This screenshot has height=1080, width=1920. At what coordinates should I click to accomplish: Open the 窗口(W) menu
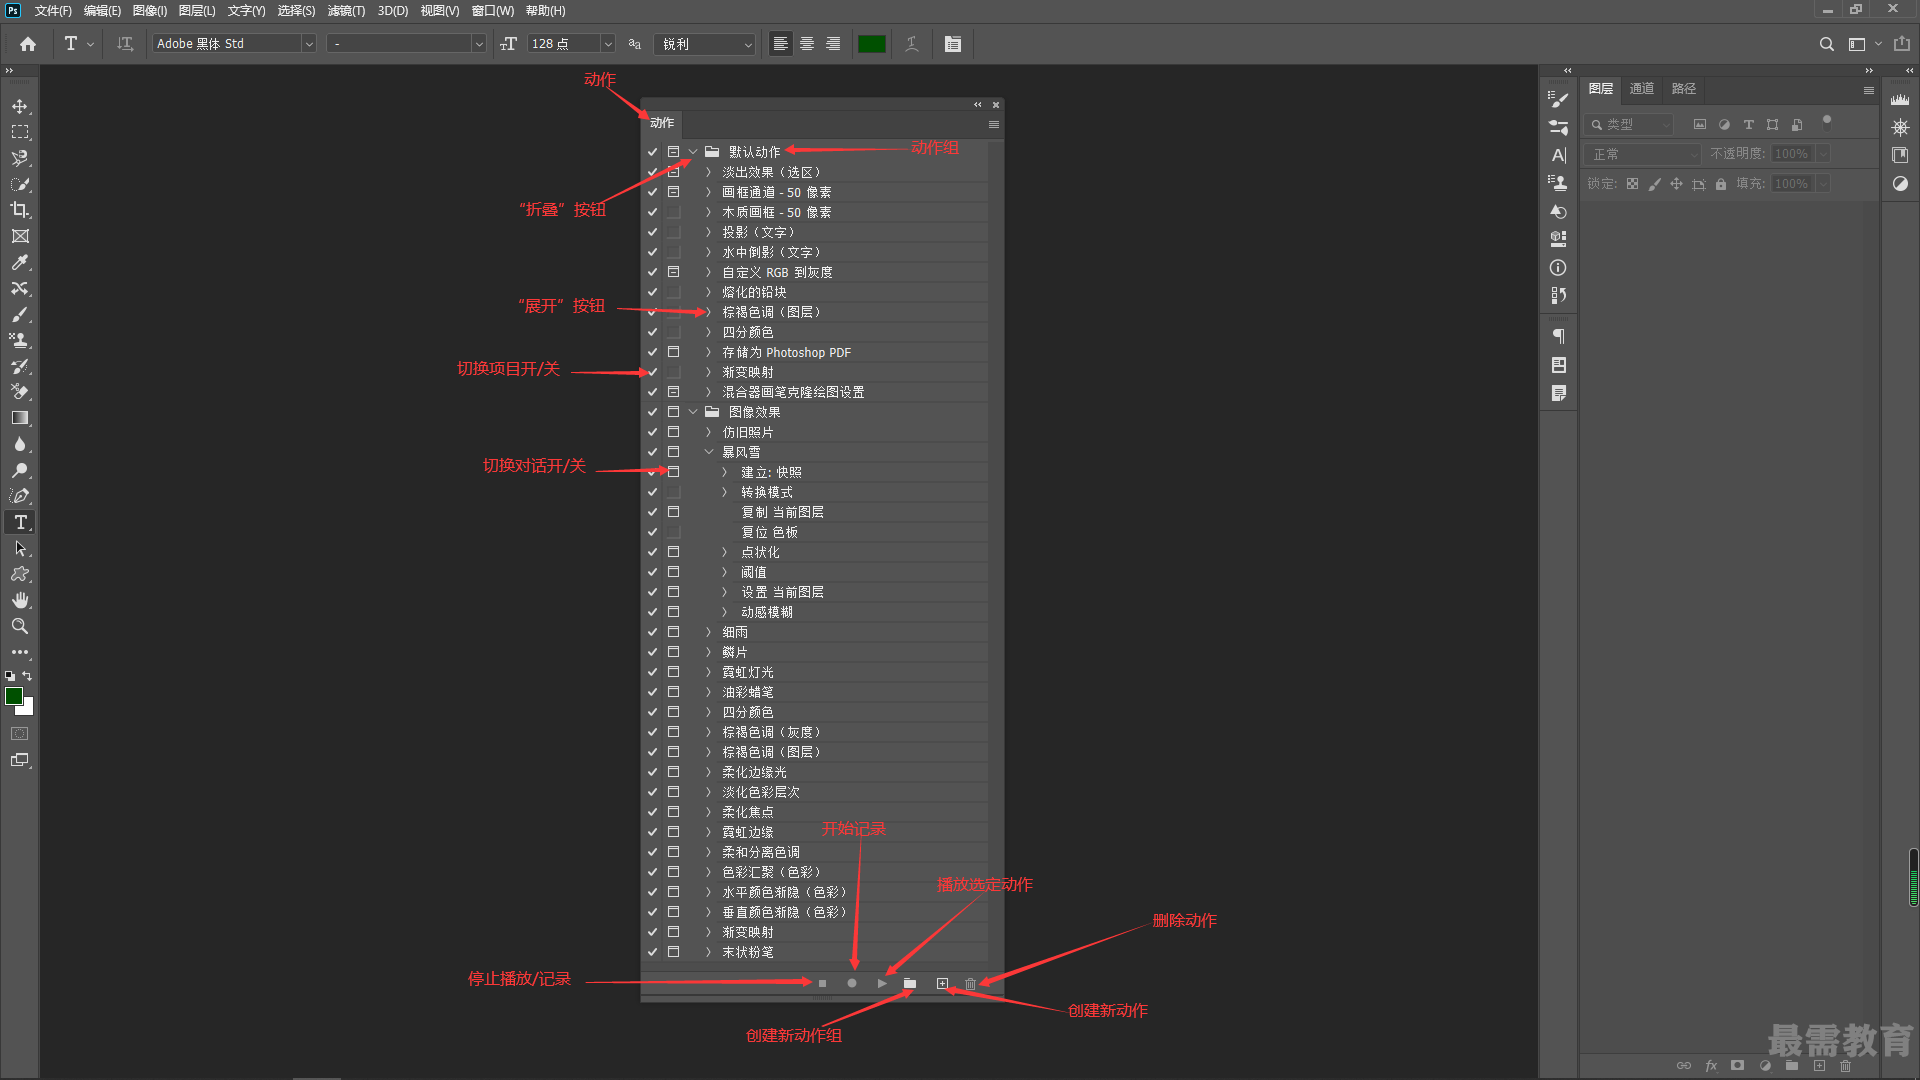point(493,11)
